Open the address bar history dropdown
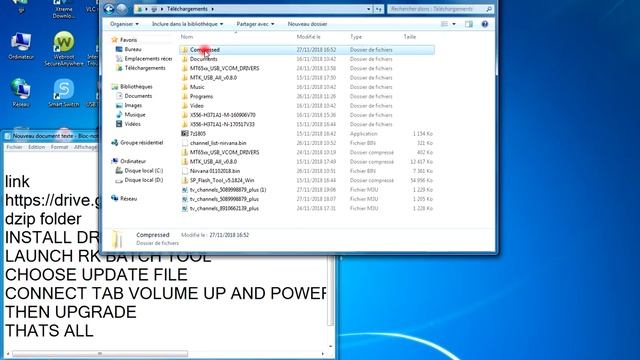 pyautogui.click(x=369, y=9)
